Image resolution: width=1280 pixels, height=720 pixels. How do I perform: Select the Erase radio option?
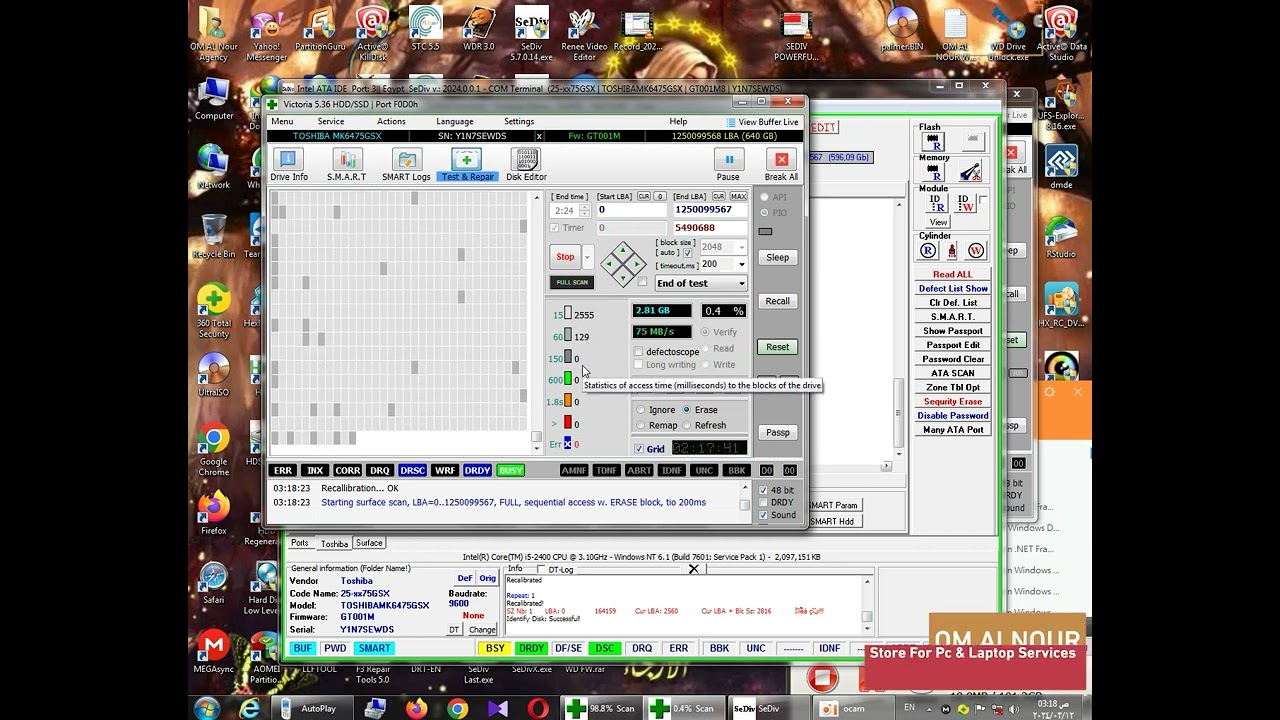pyautogui.click(x=686, y=410)
